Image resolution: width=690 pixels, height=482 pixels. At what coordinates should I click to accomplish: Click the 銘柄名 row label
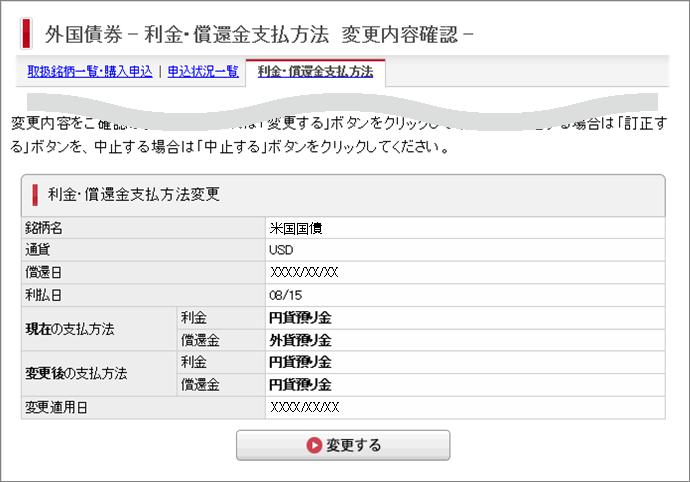43,228
